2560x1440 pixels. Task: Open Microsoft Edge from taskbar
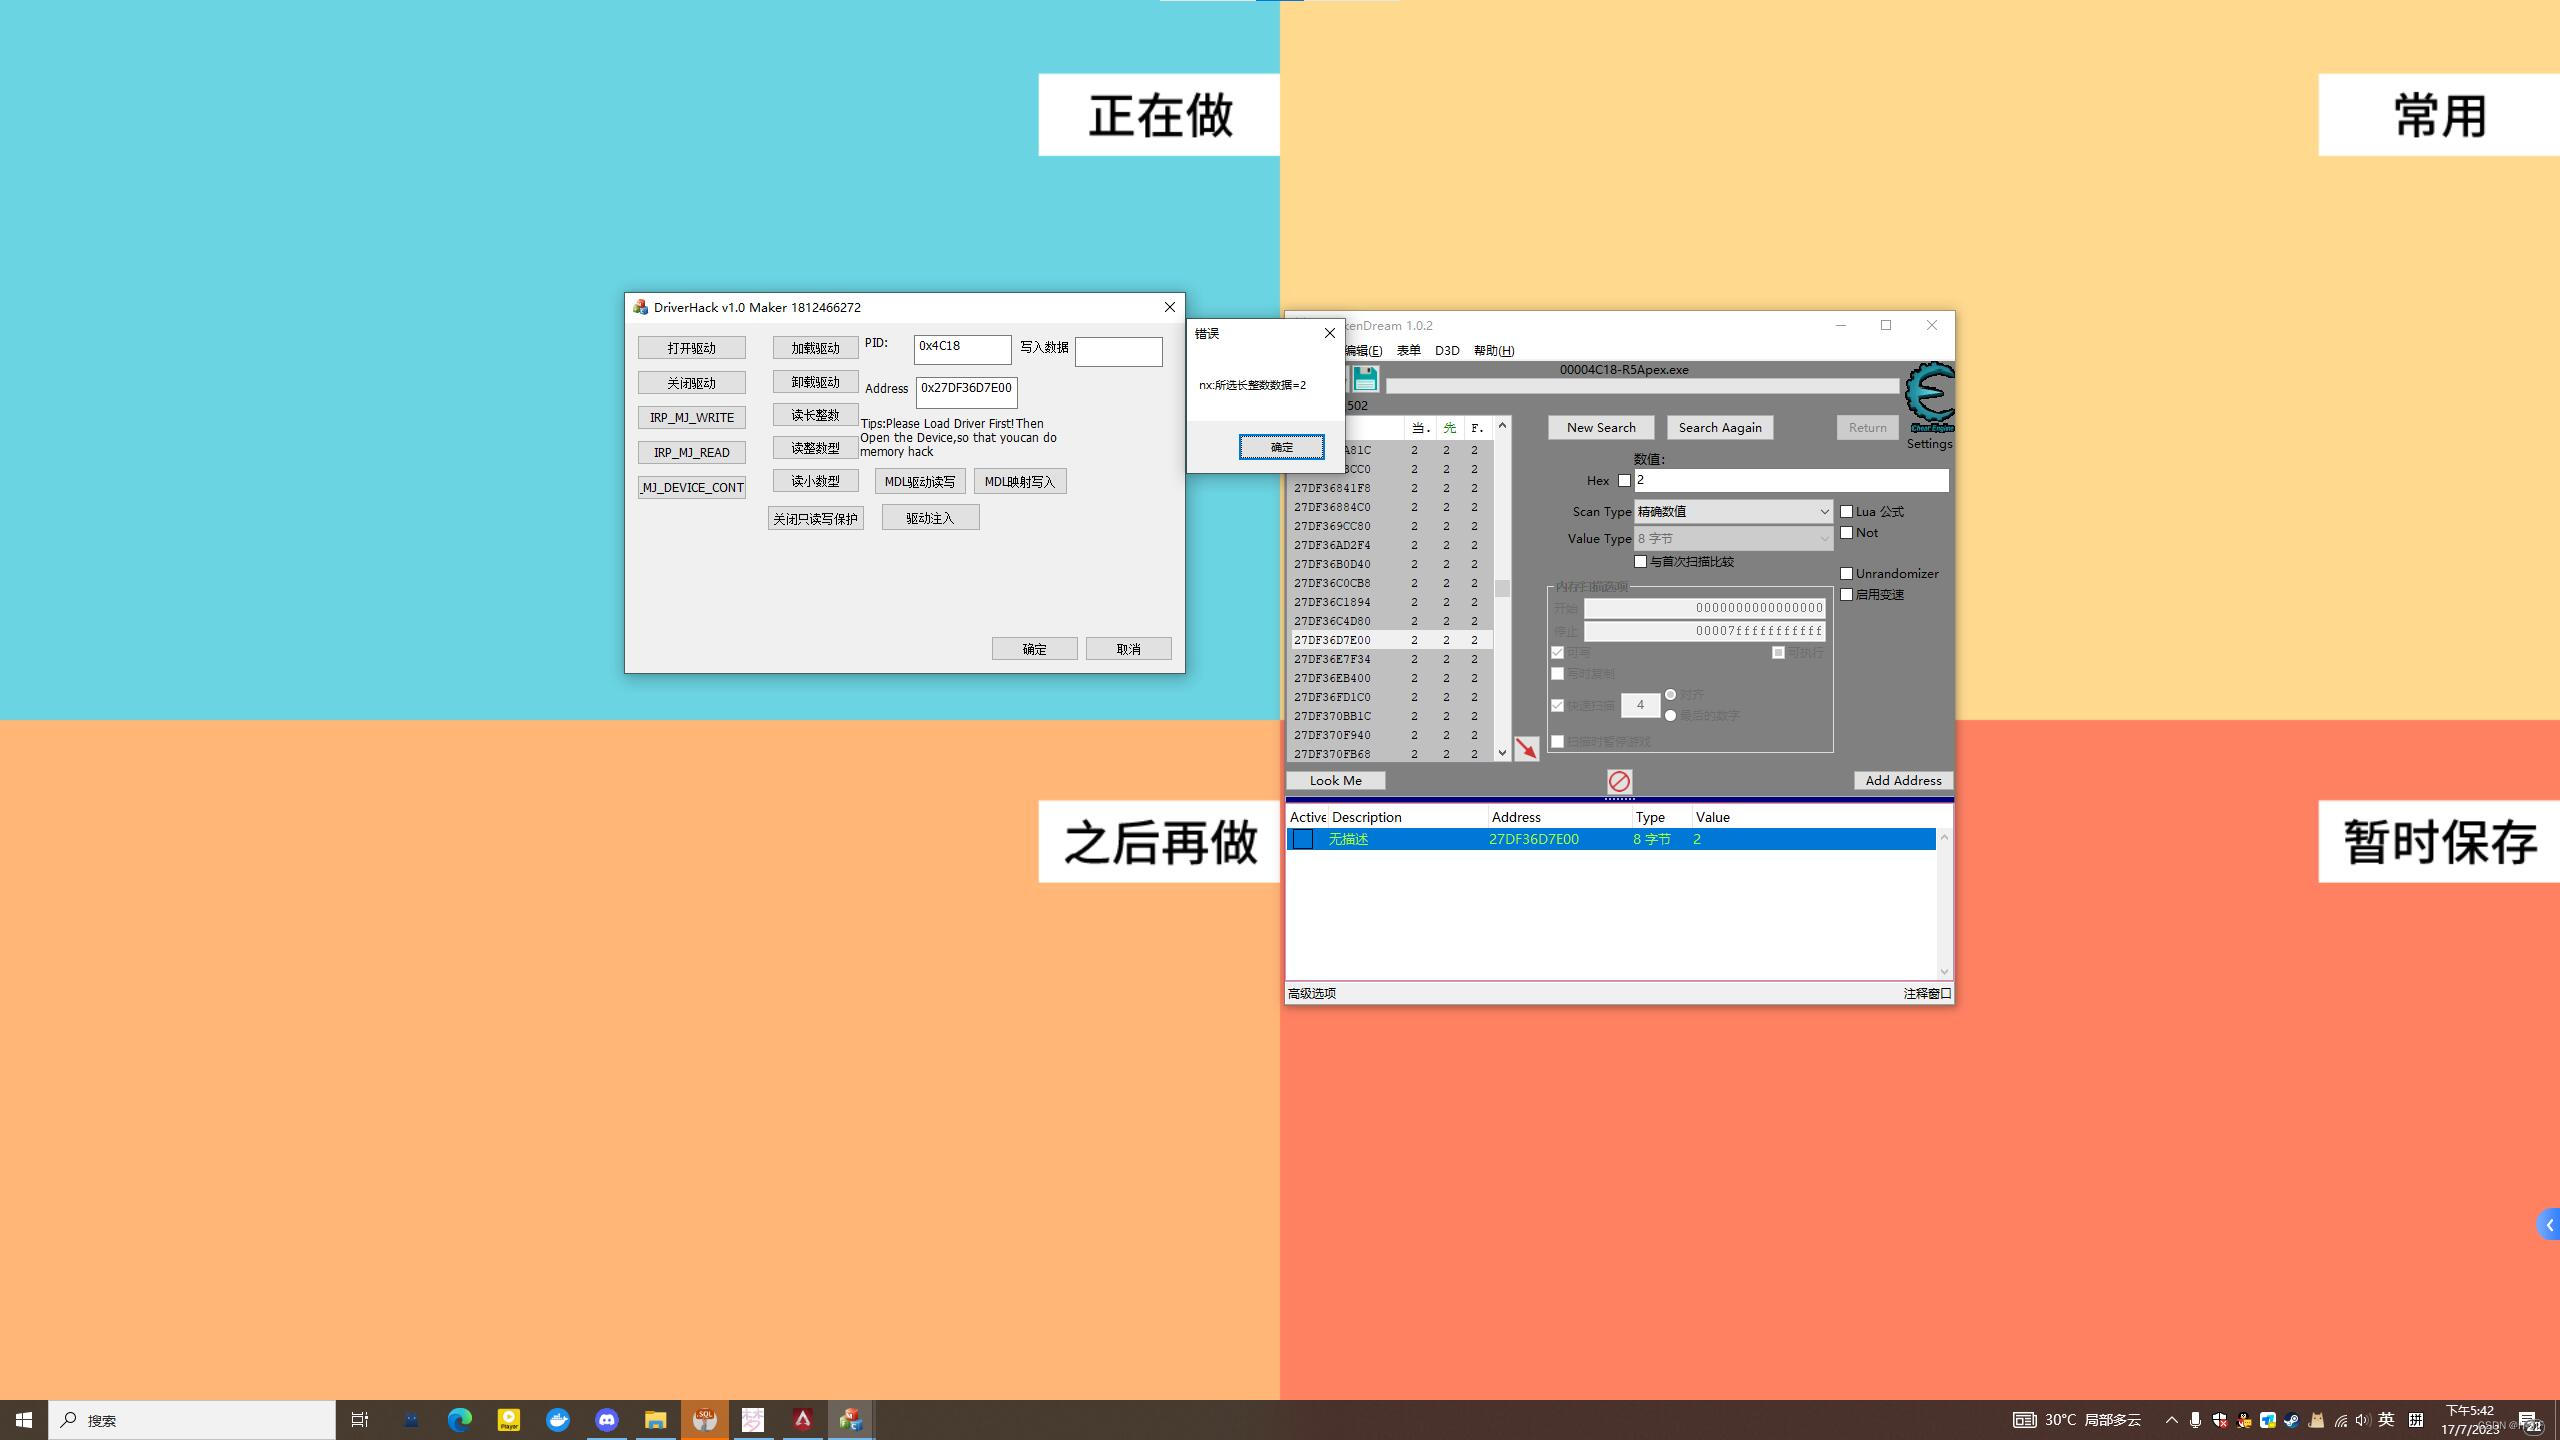(459, 1420)
